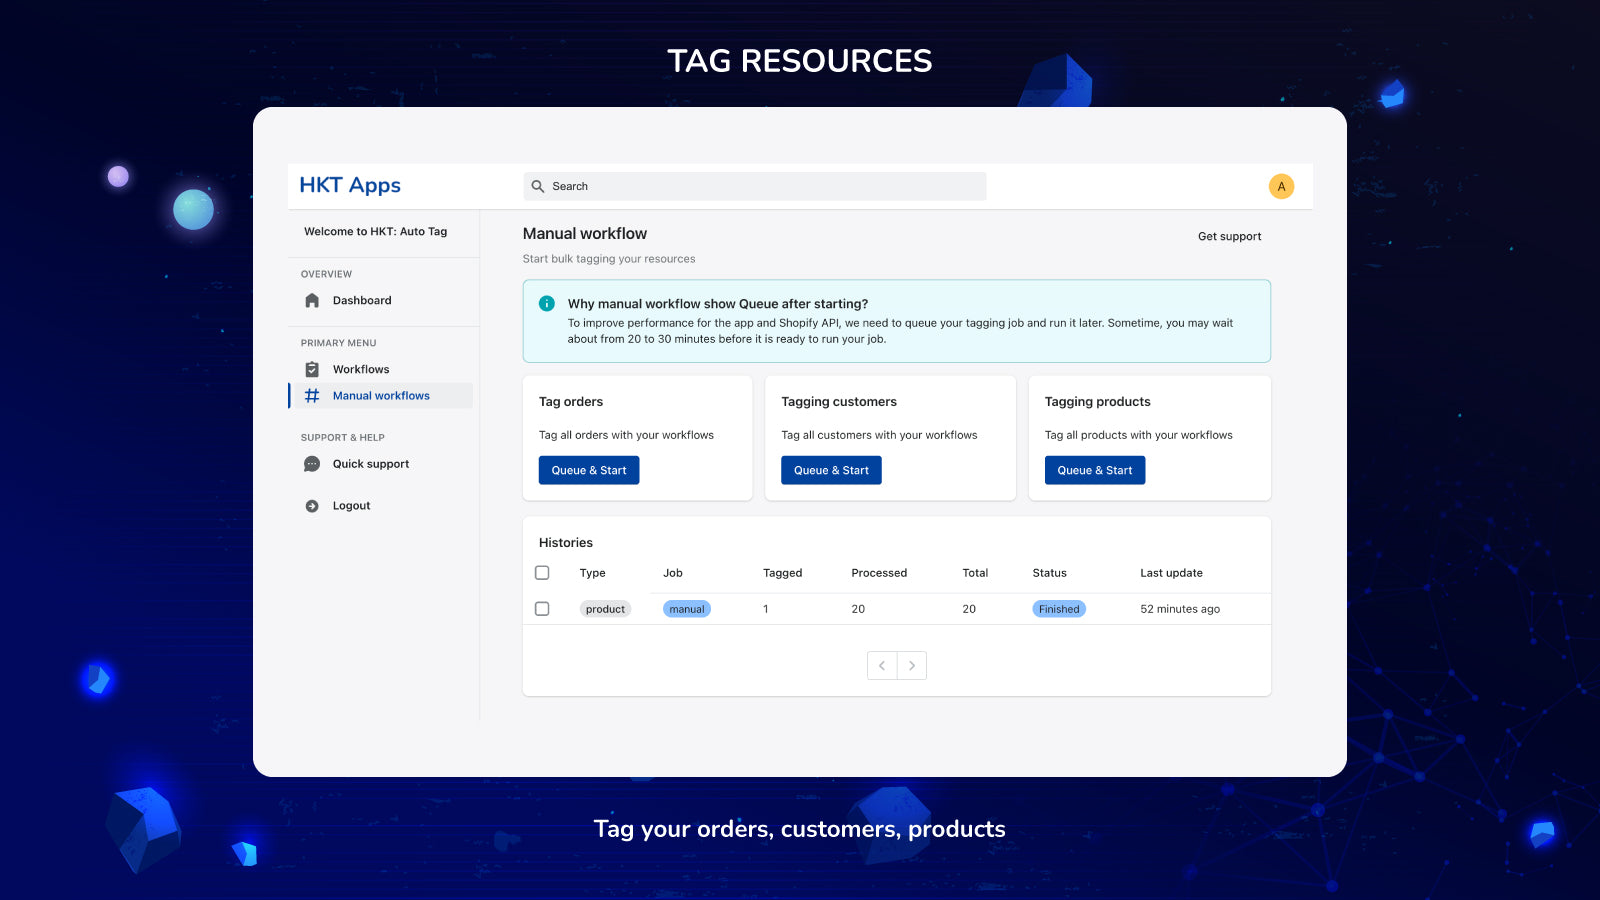Click the Finished status badge
Image resolution: width=1600 pixels, height=900 pixels.
1058,608
